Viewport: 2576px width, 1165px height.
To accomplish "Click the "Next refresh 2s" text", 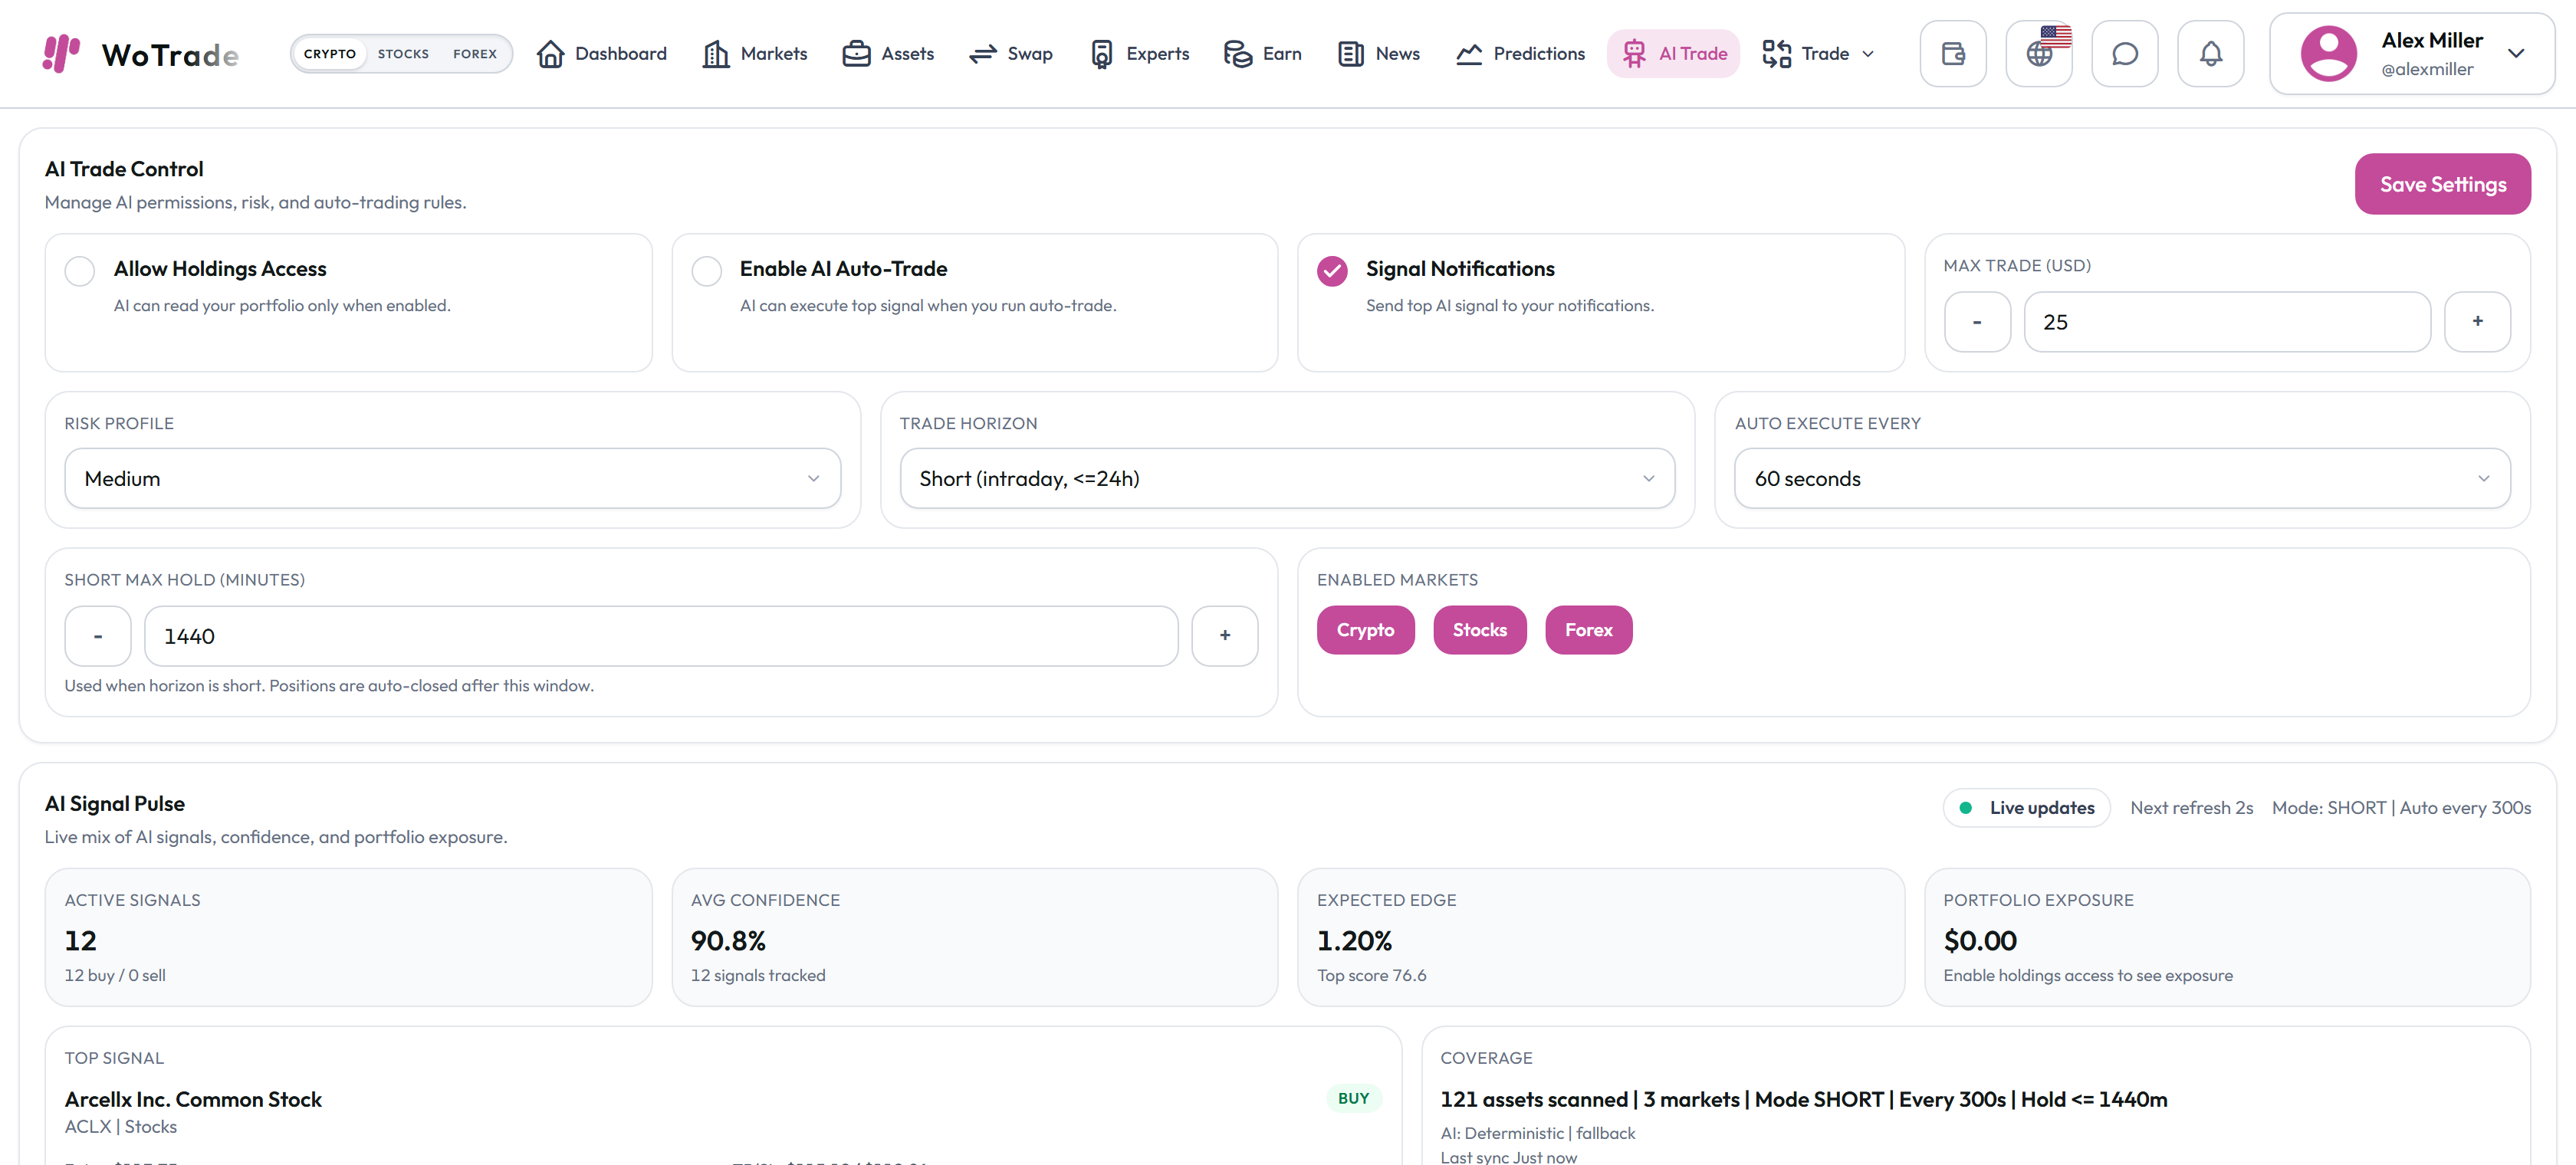I will (2192, 808).
